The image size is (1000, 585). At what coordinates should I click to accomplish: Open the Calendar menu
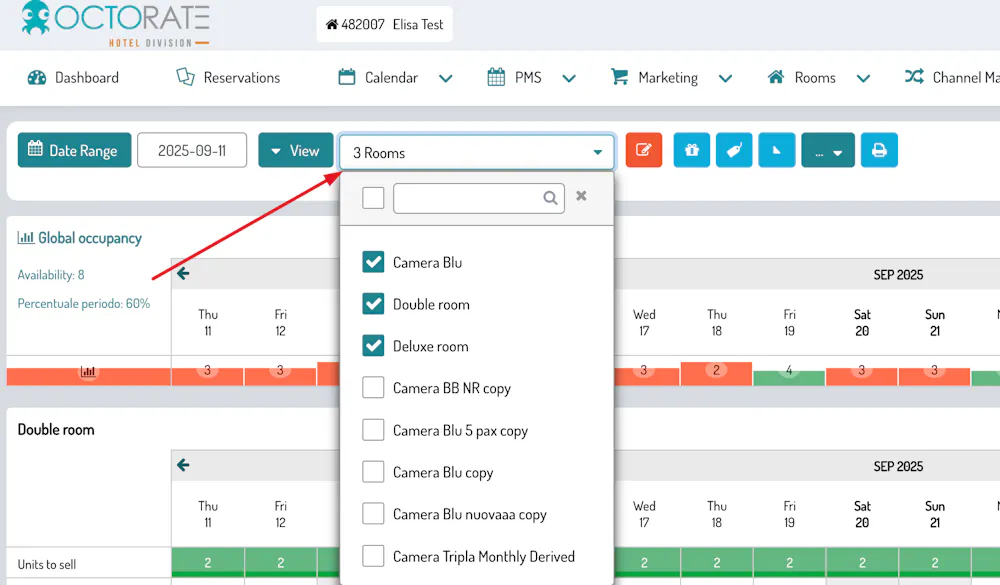point(391,78)
